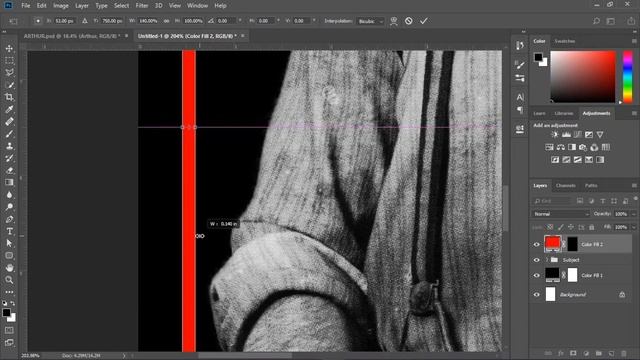Hide the Color Fill 2 layer
Screen dimensions: 640x360
click(x=536, y=244)
